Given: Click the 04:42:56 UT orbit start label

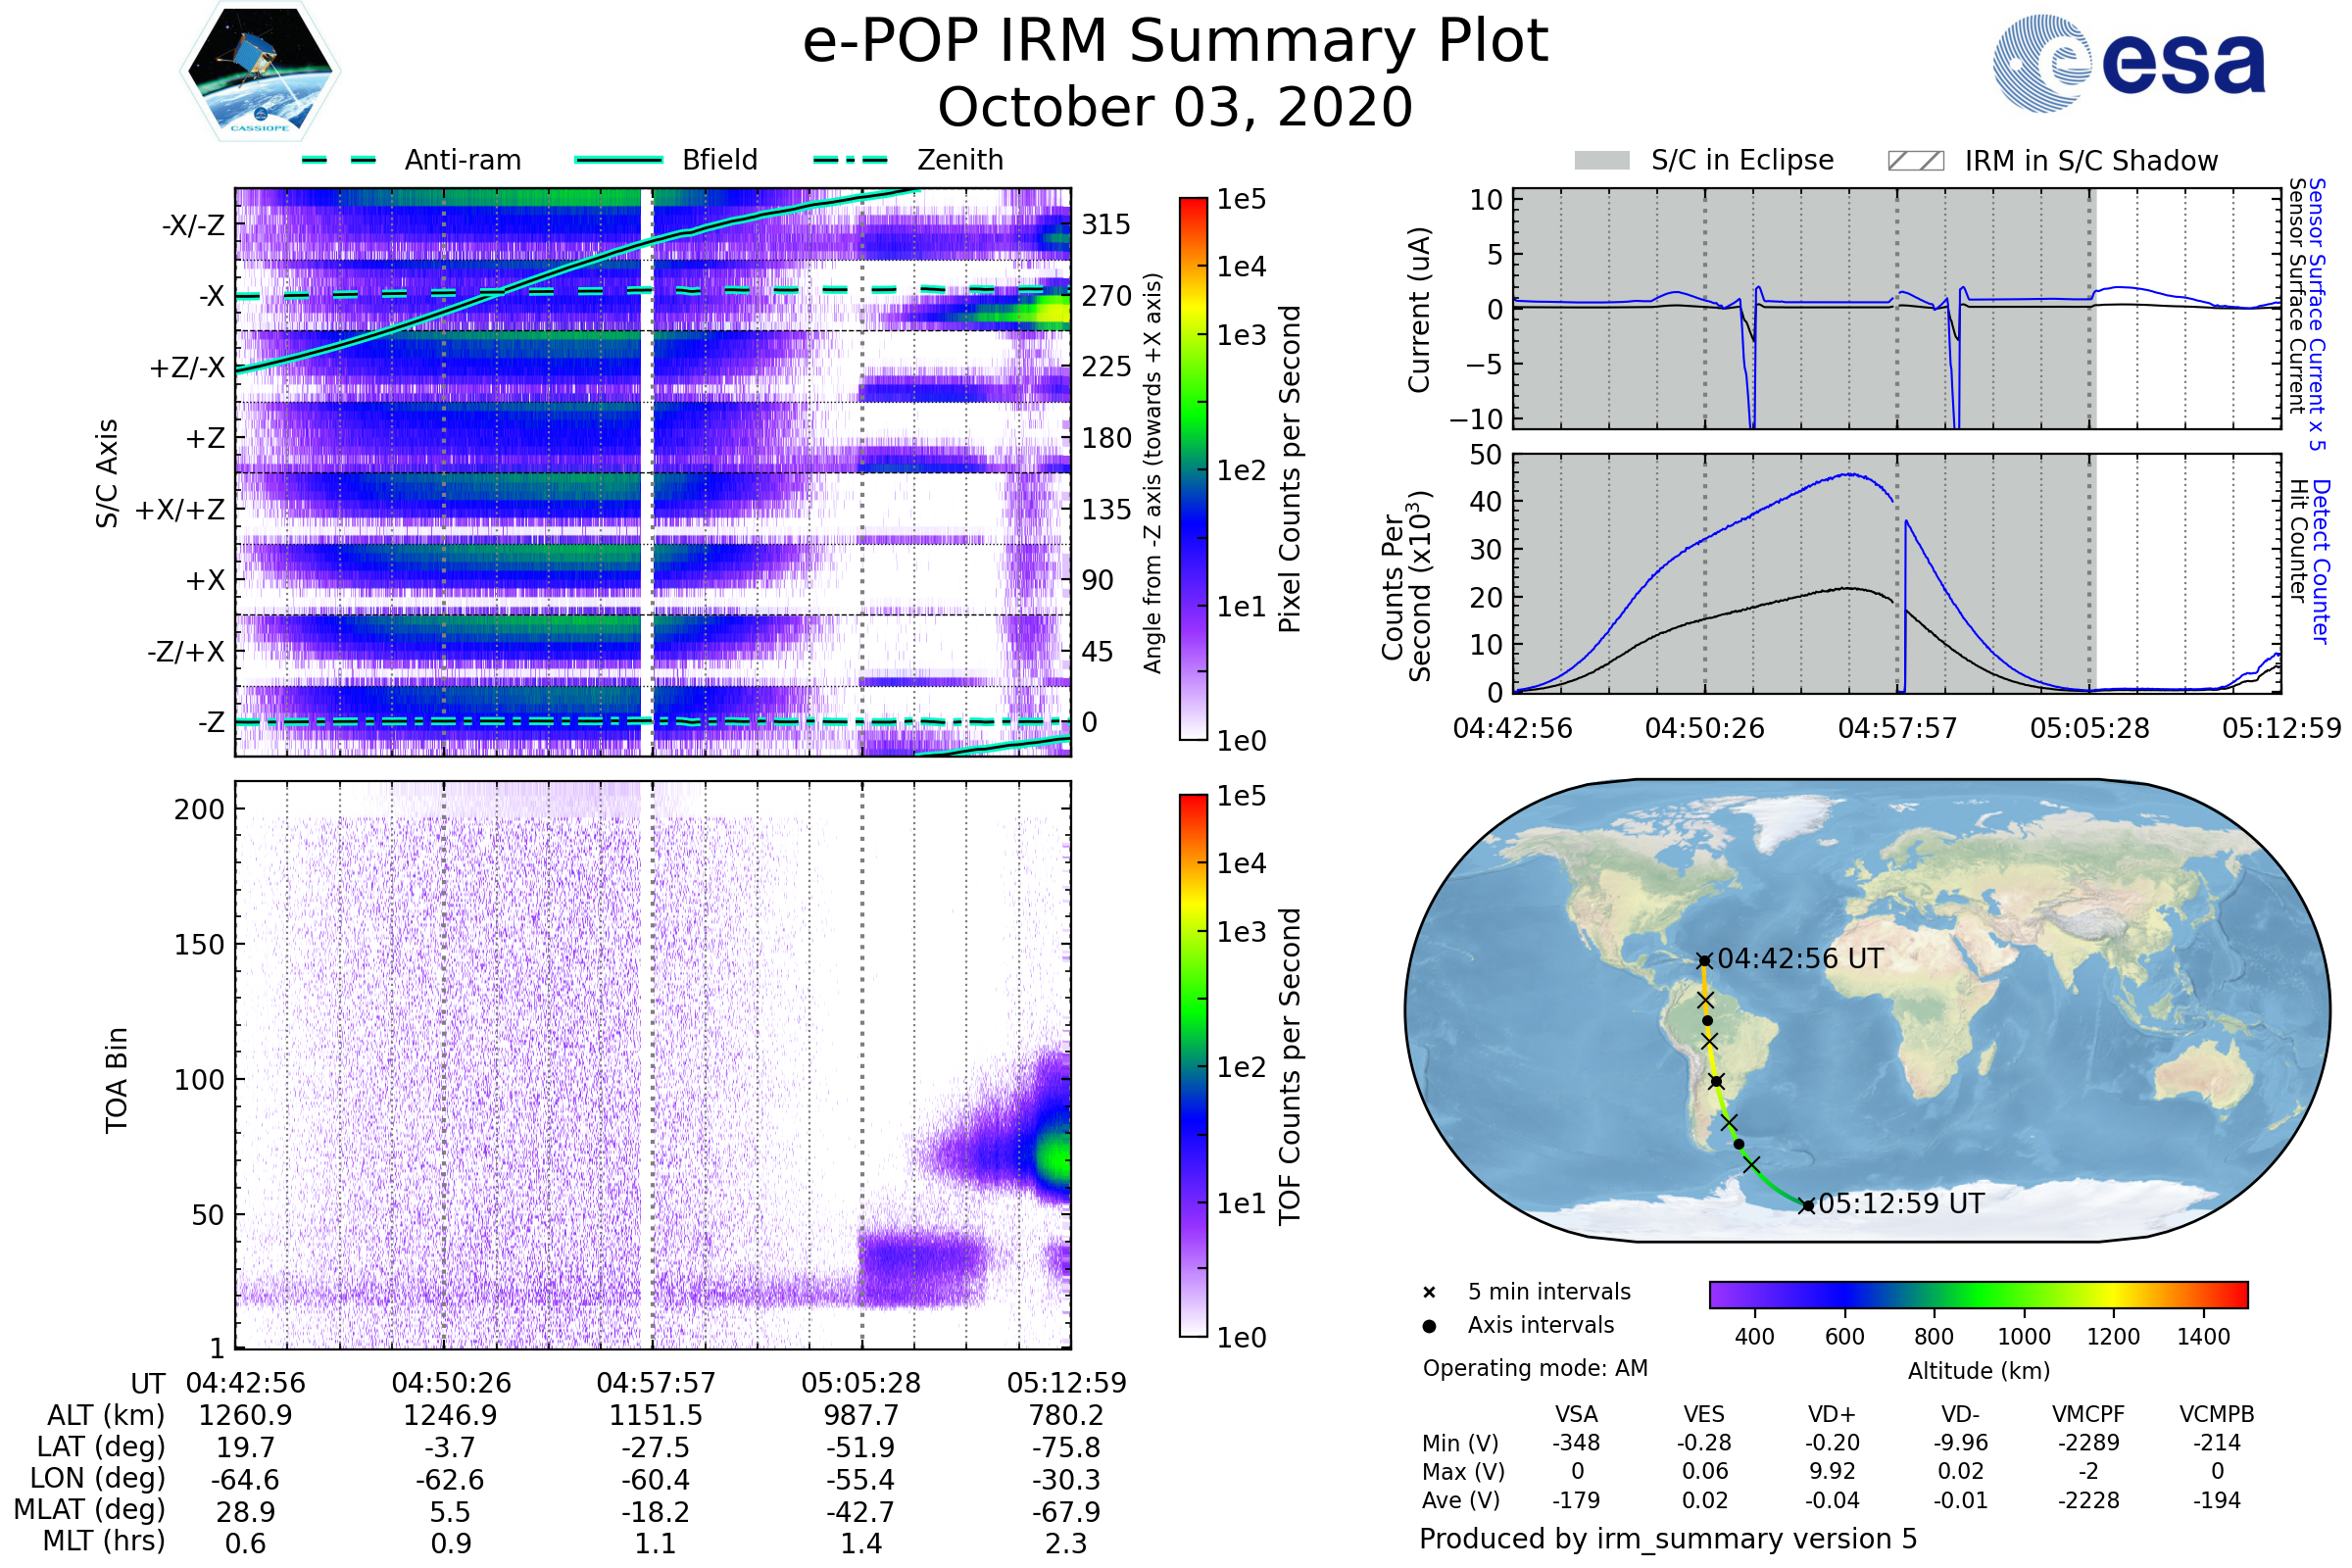Looking at the screenshot, I should [1800, 959].
